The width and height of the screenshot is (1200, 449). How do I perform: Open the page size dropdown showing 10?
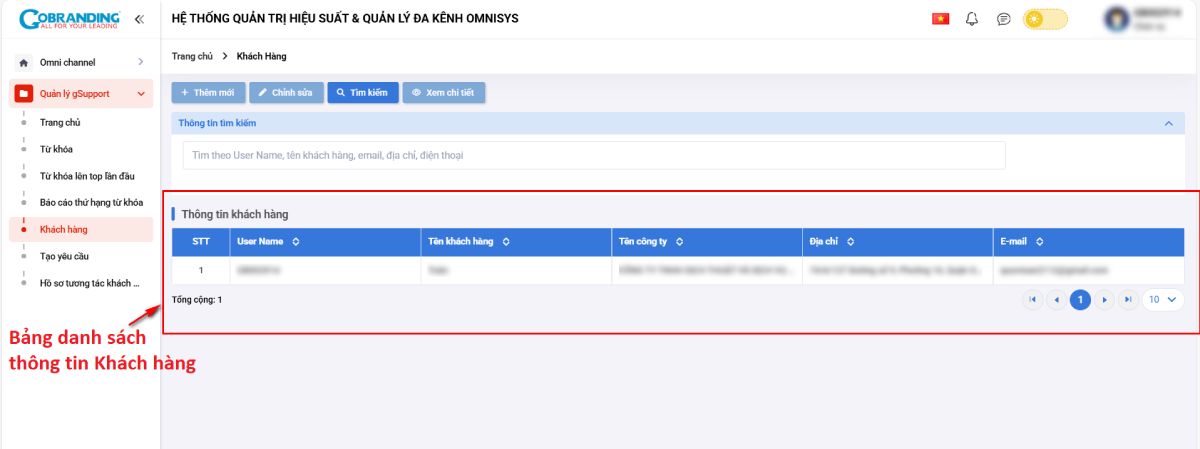tap(1162, 299)
